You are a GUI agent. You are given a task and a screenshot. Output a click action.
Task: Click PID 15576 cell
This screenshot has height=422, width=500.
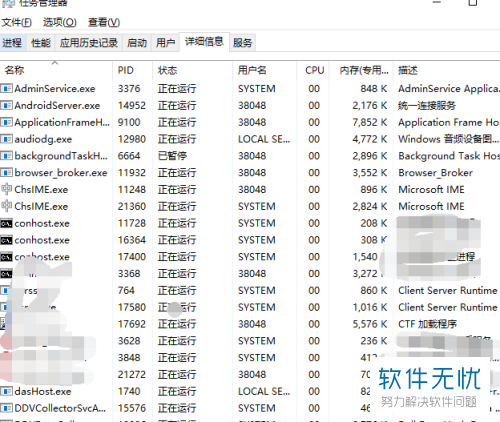coord(132,408)
